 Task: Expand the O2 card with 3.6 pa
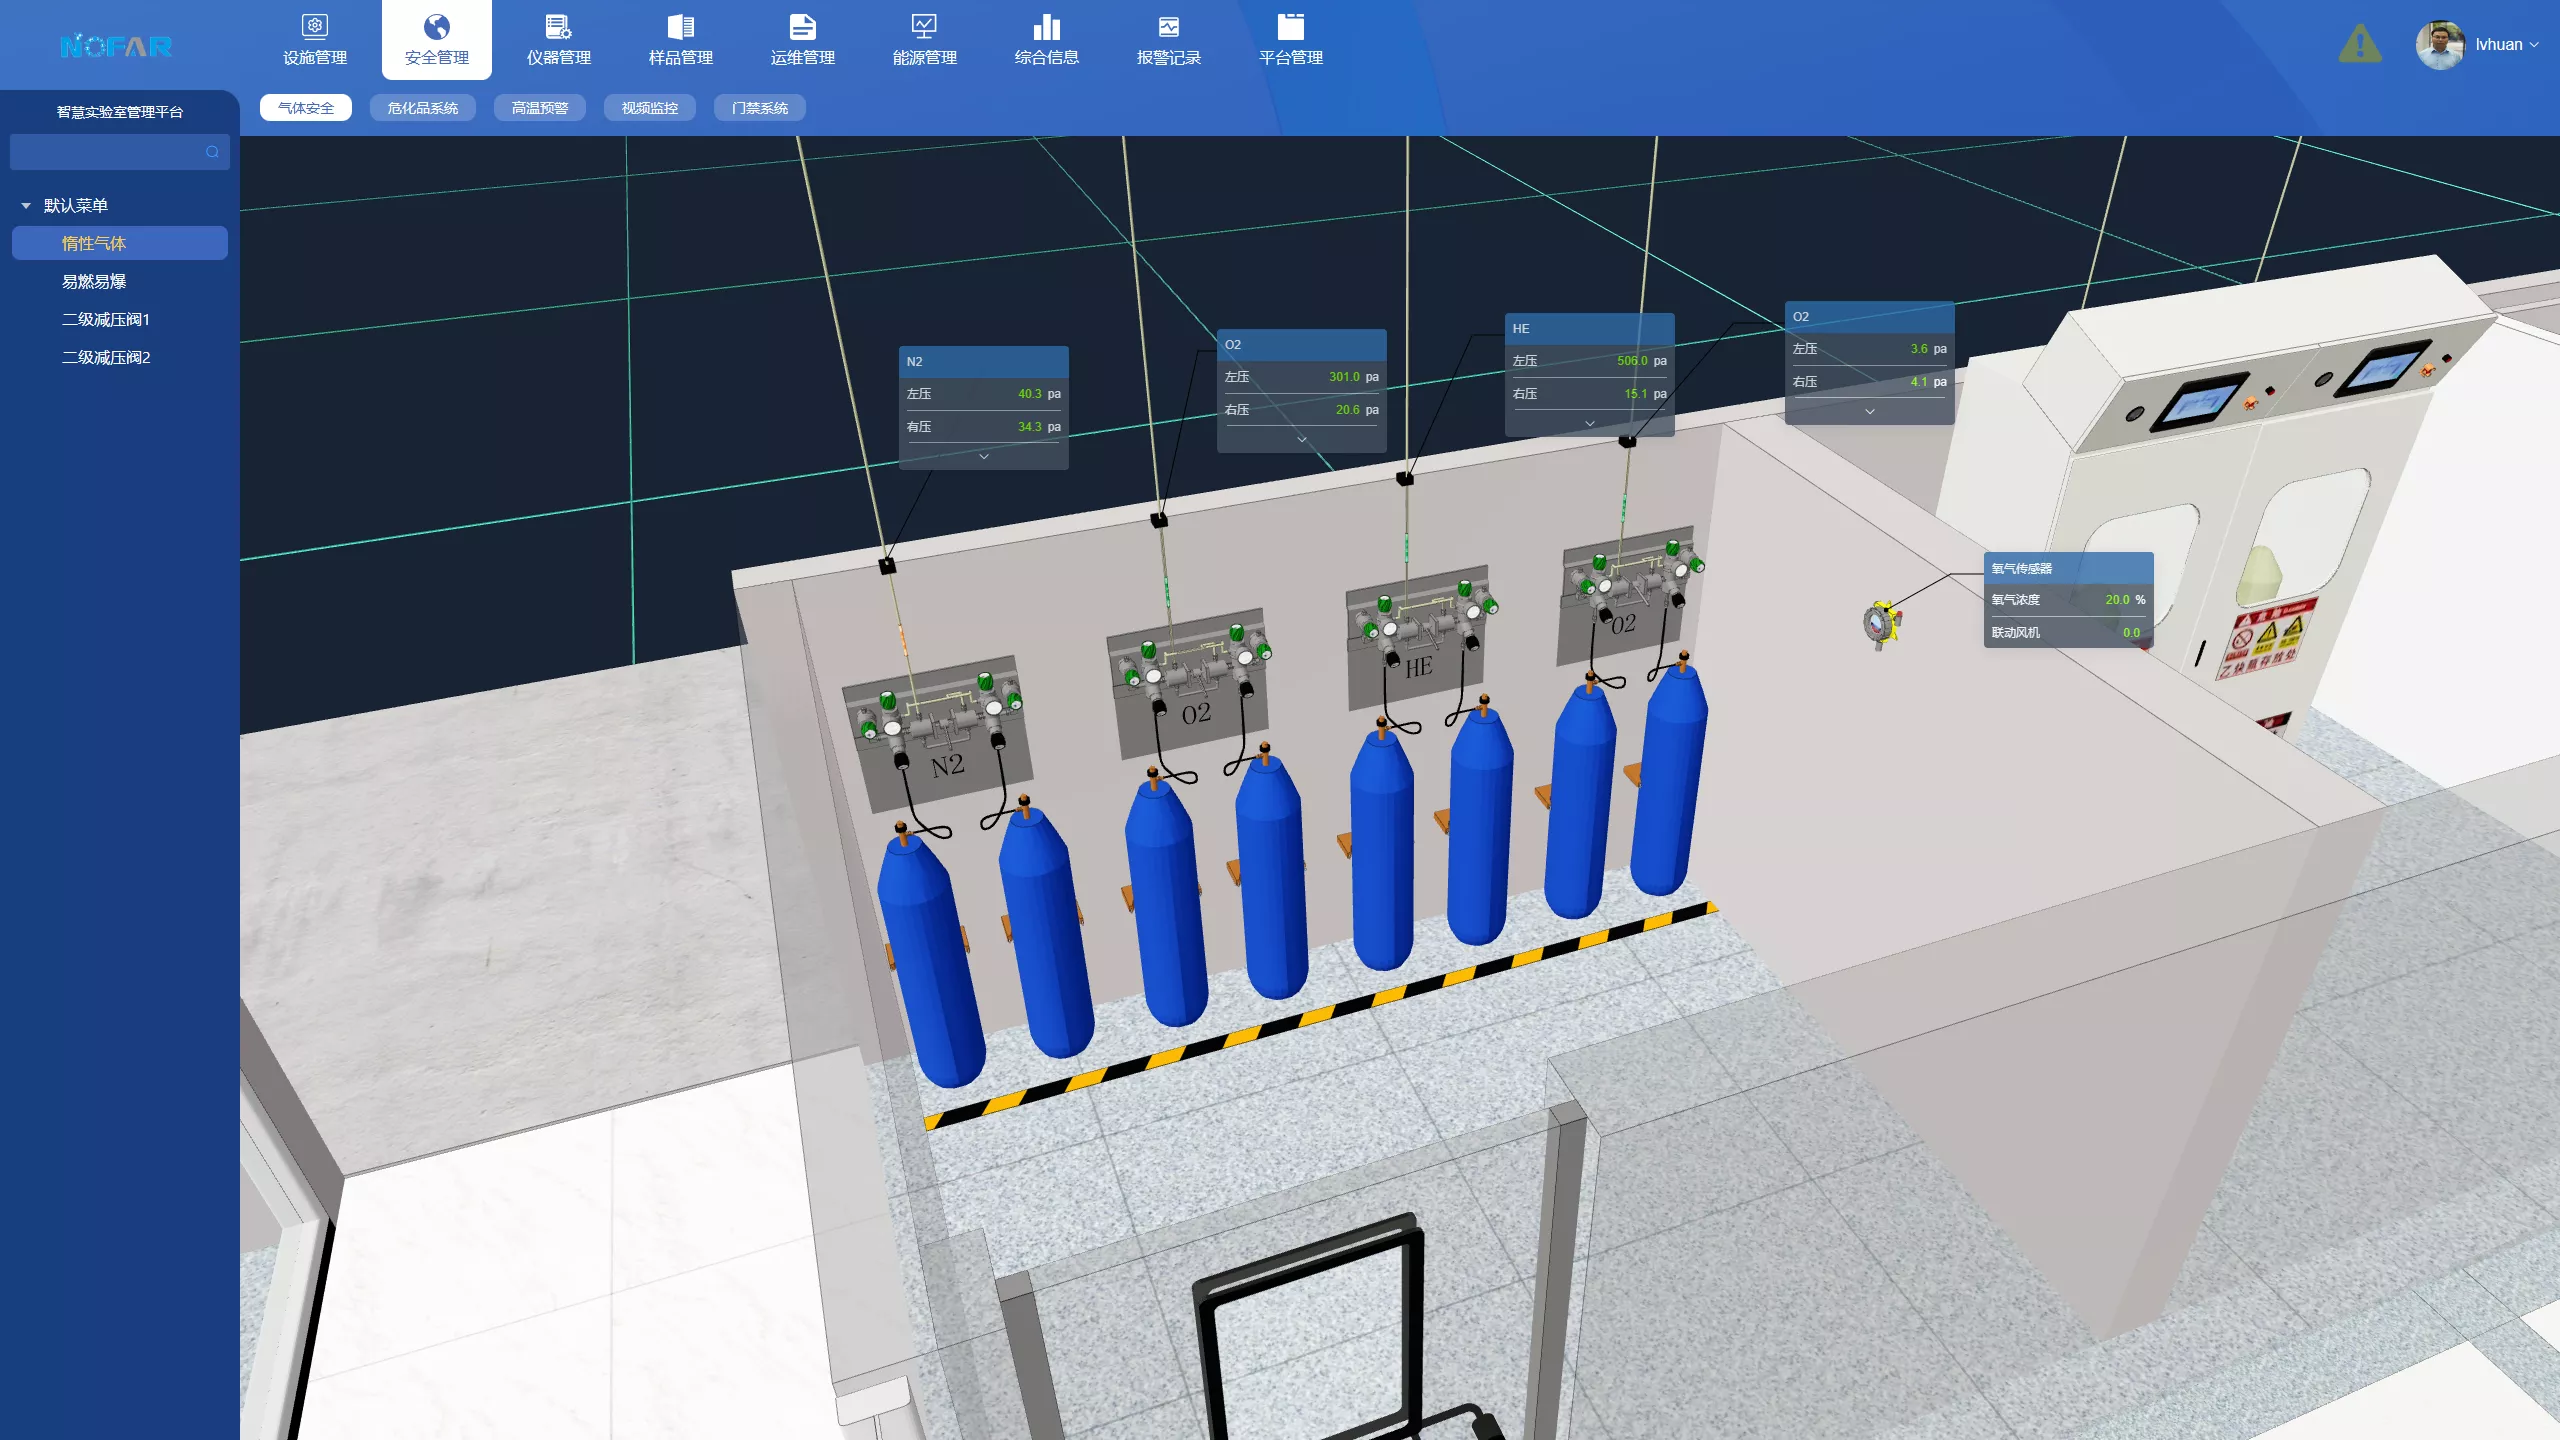tap(1870, 412)
